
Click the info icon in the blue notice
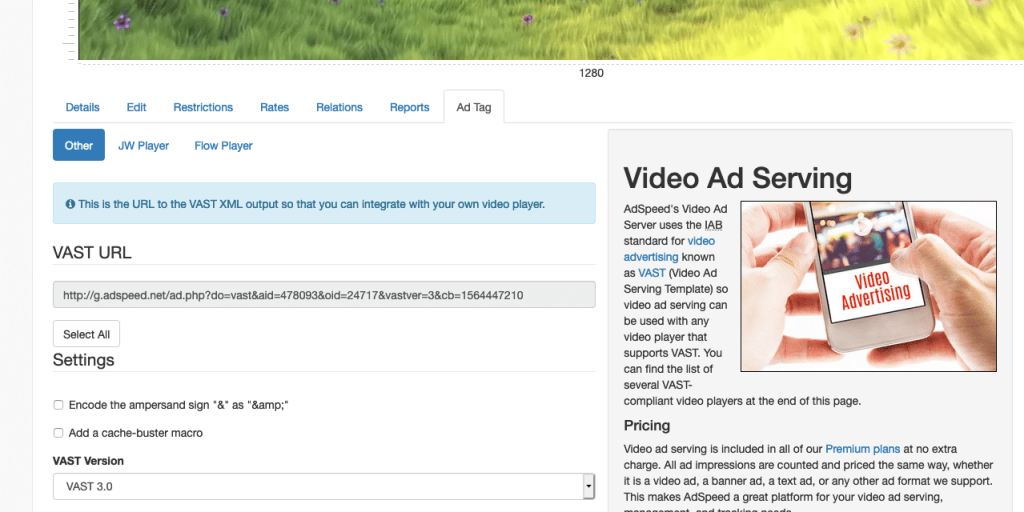tap(71, 204)
